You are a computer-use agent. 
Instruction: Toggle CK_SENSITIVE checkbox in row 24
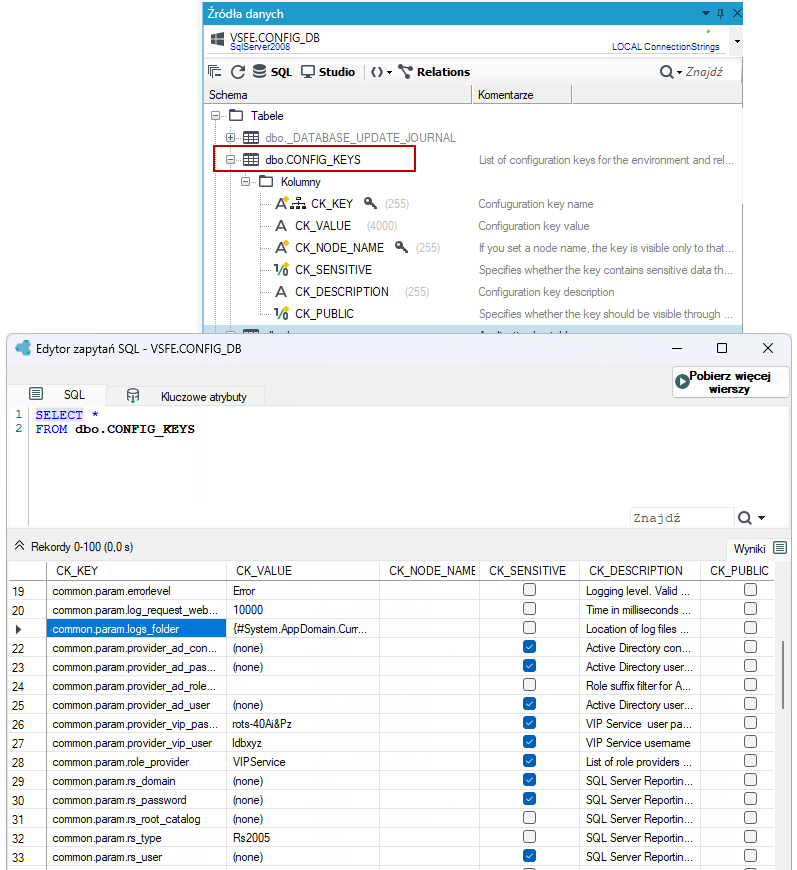click(x=529, y=685)
